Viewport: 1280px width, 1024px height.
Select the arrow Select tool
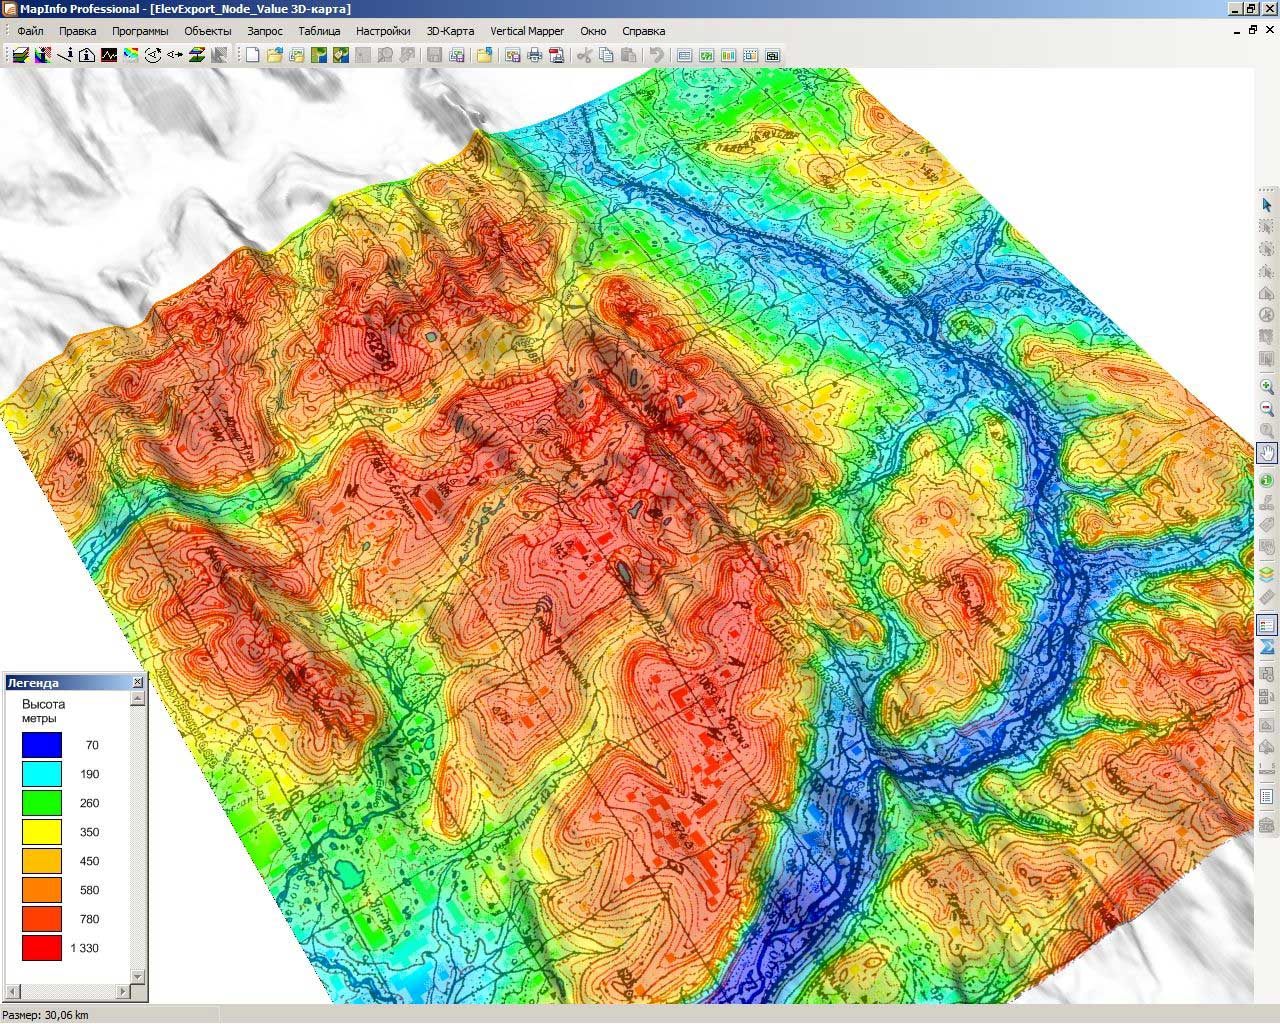(x=1267, y=205)
